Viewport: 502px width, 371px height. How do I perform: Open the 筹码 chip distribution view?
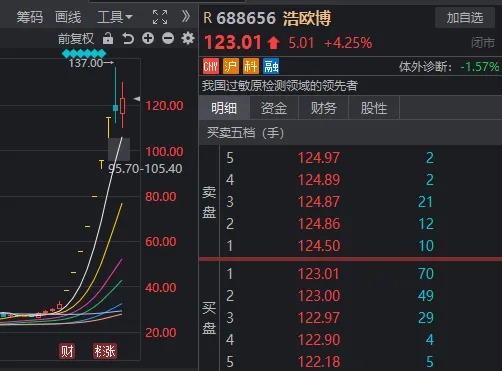pyautogui.click(x=30, y=17)
